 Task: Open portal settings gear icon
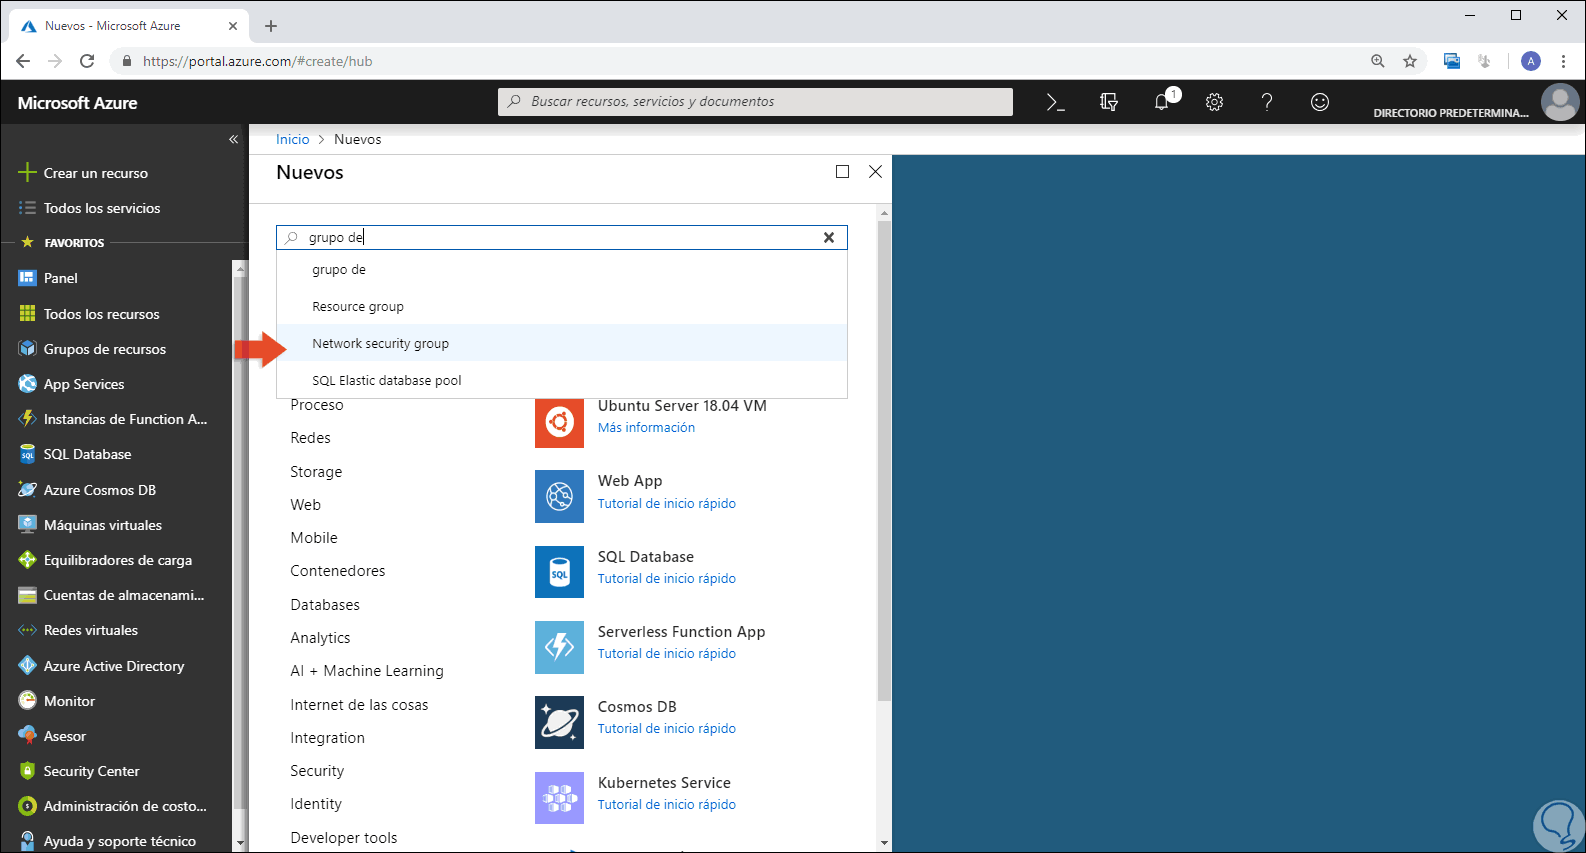click(x=1214, y=102)
